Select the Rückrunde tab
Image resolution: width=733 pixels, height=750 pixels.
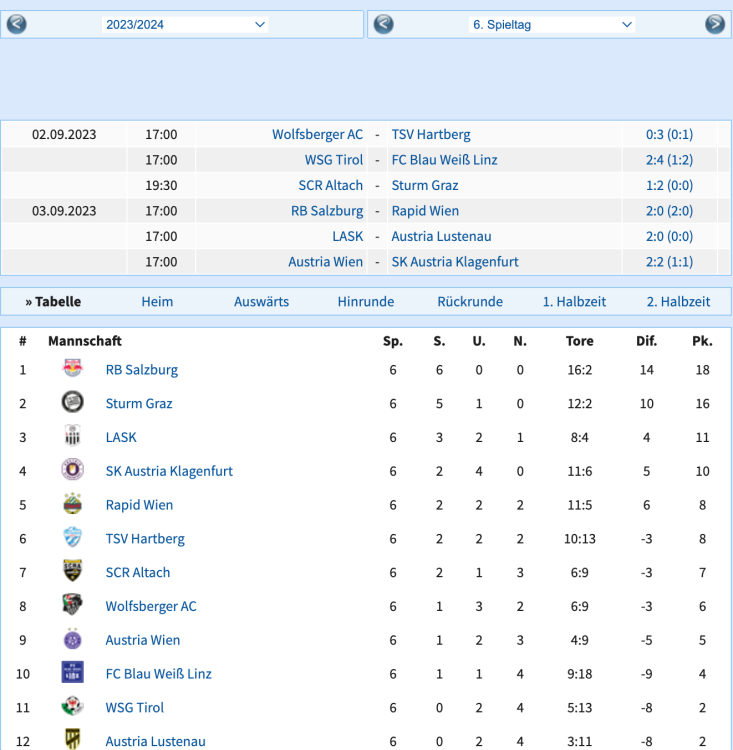tap(470, 301)
